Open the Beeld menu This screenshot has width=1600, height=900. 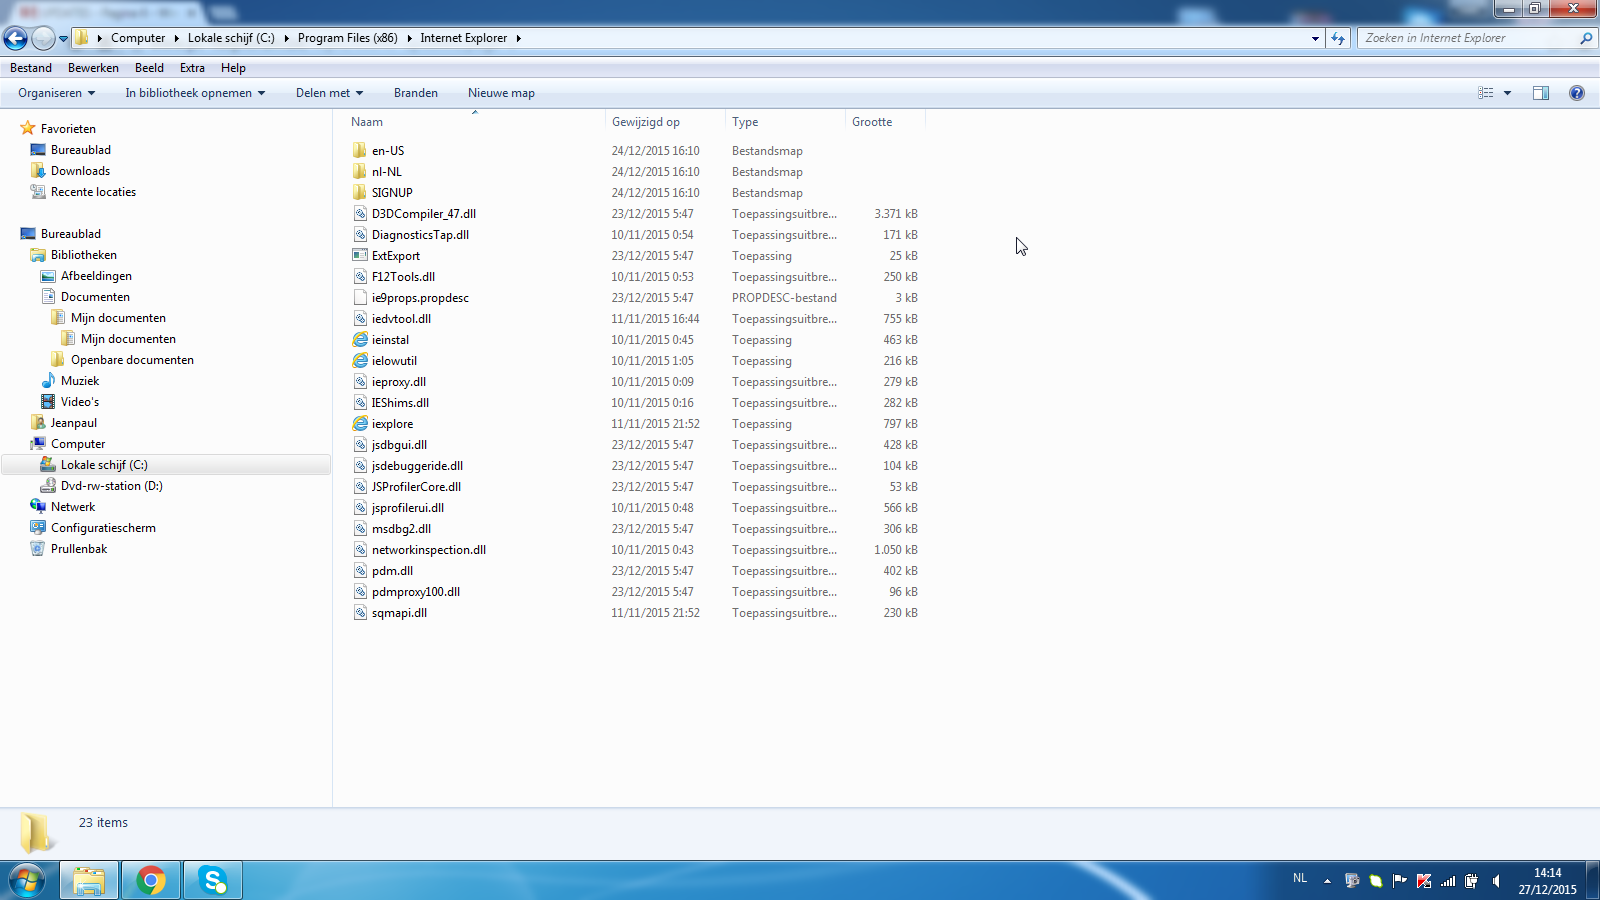(149, 68)
